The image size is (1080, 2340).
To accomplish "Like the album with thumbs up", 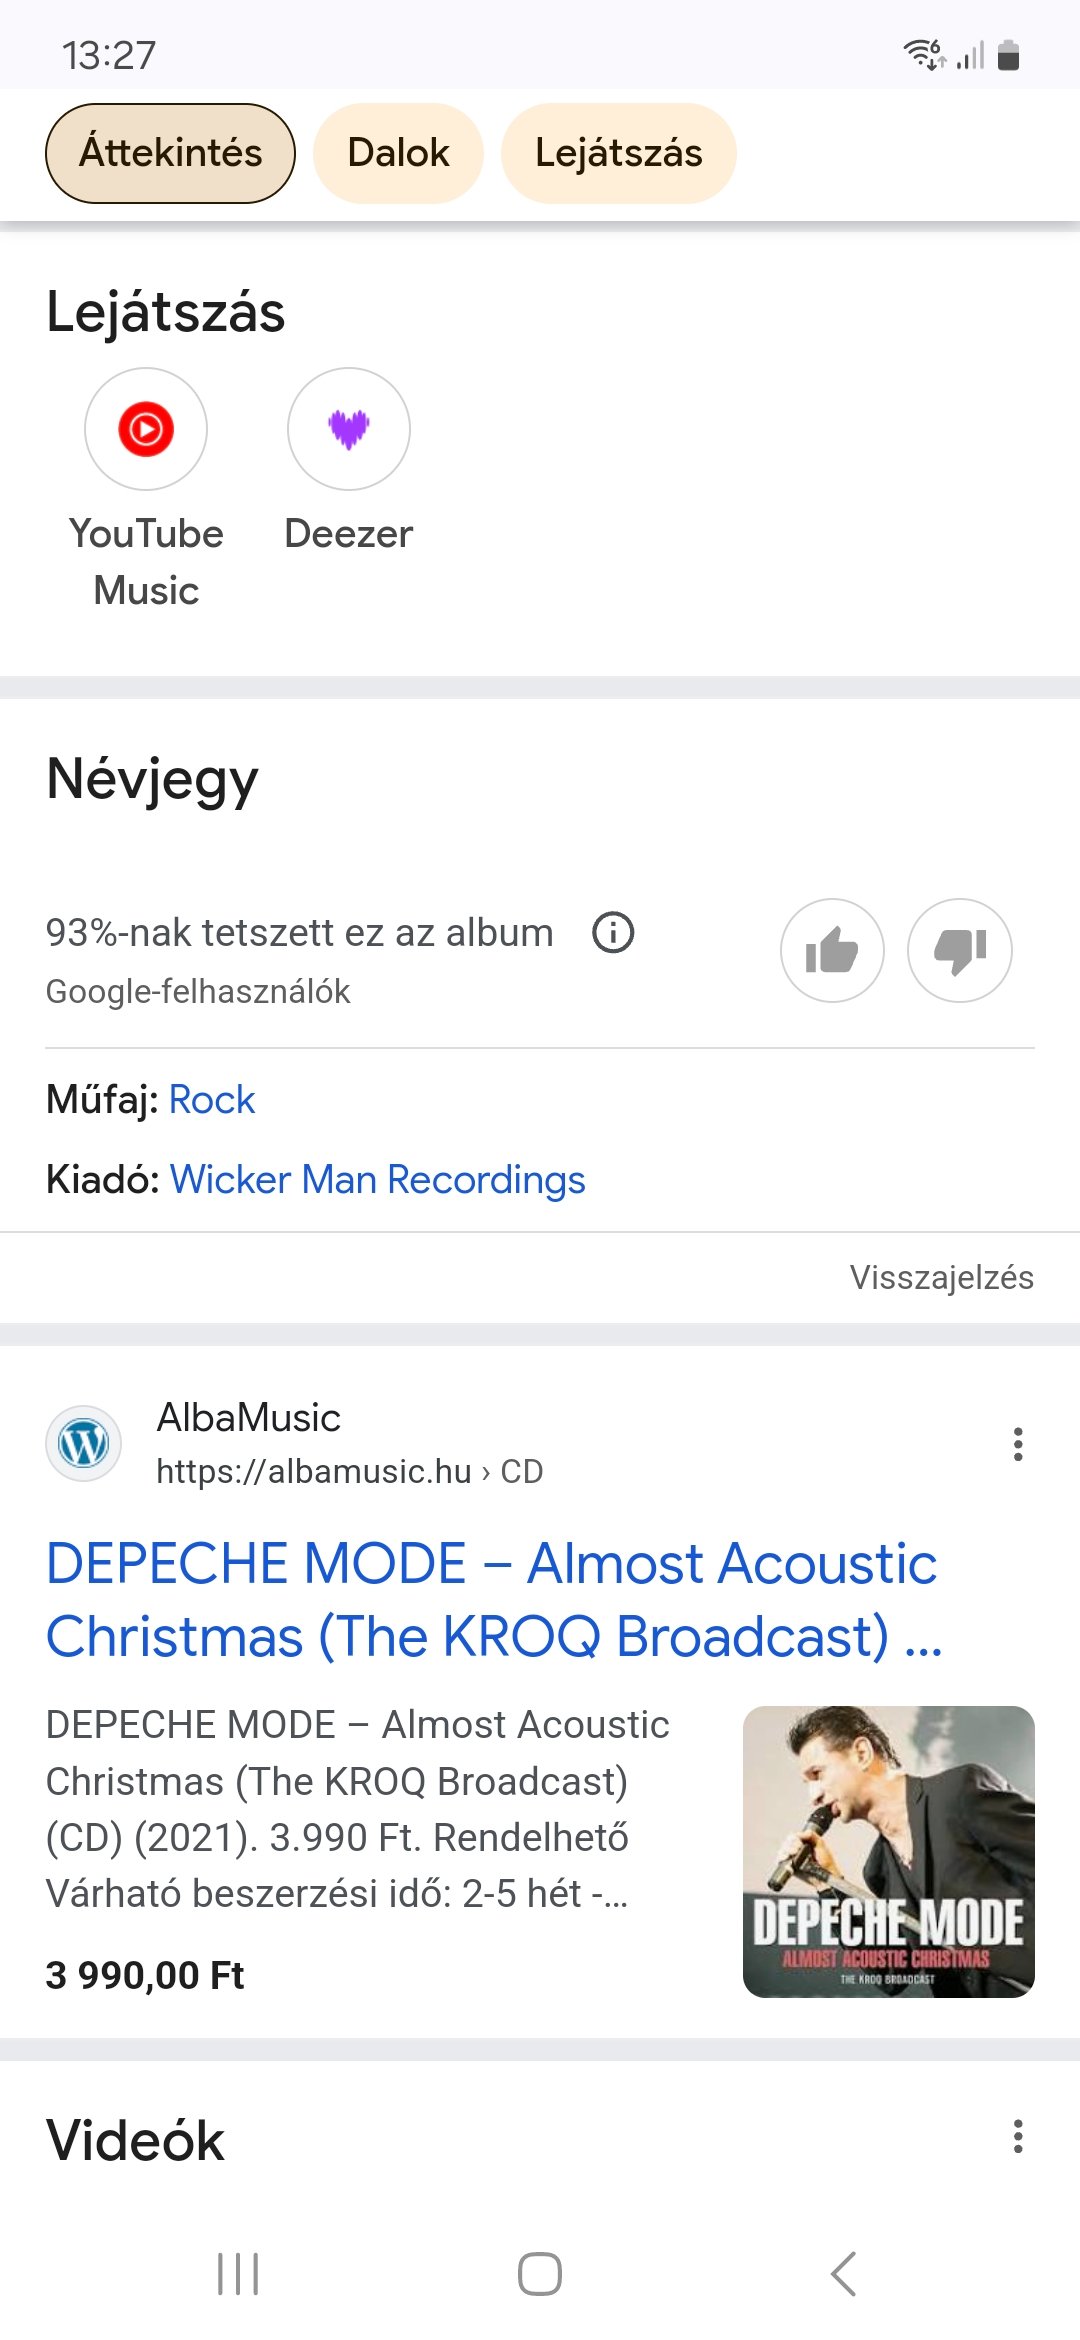I will [x=832, y=950].
